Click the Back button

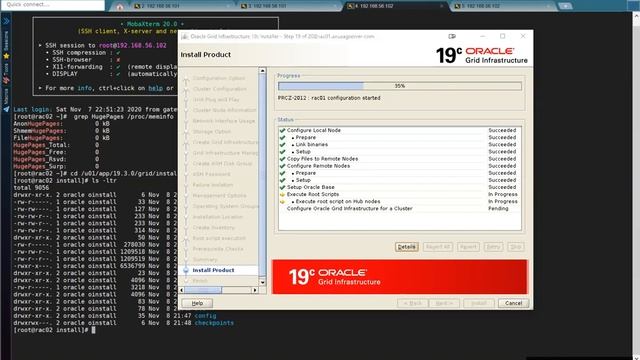(413, 303)
